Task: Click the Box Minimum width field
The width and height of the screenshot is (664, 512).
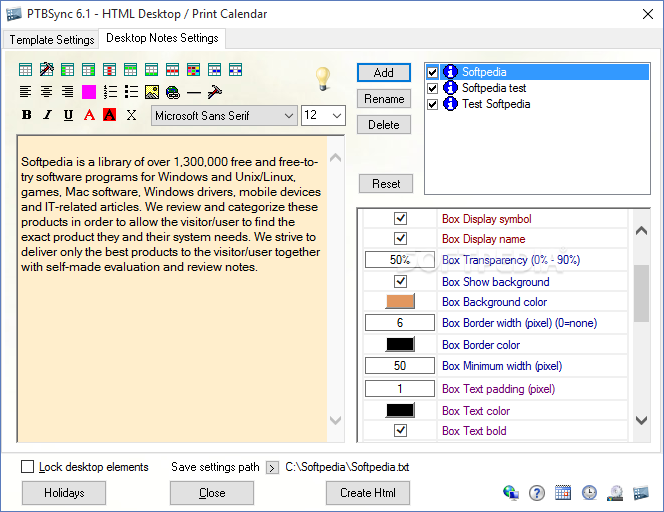Action: coord(400,365)
